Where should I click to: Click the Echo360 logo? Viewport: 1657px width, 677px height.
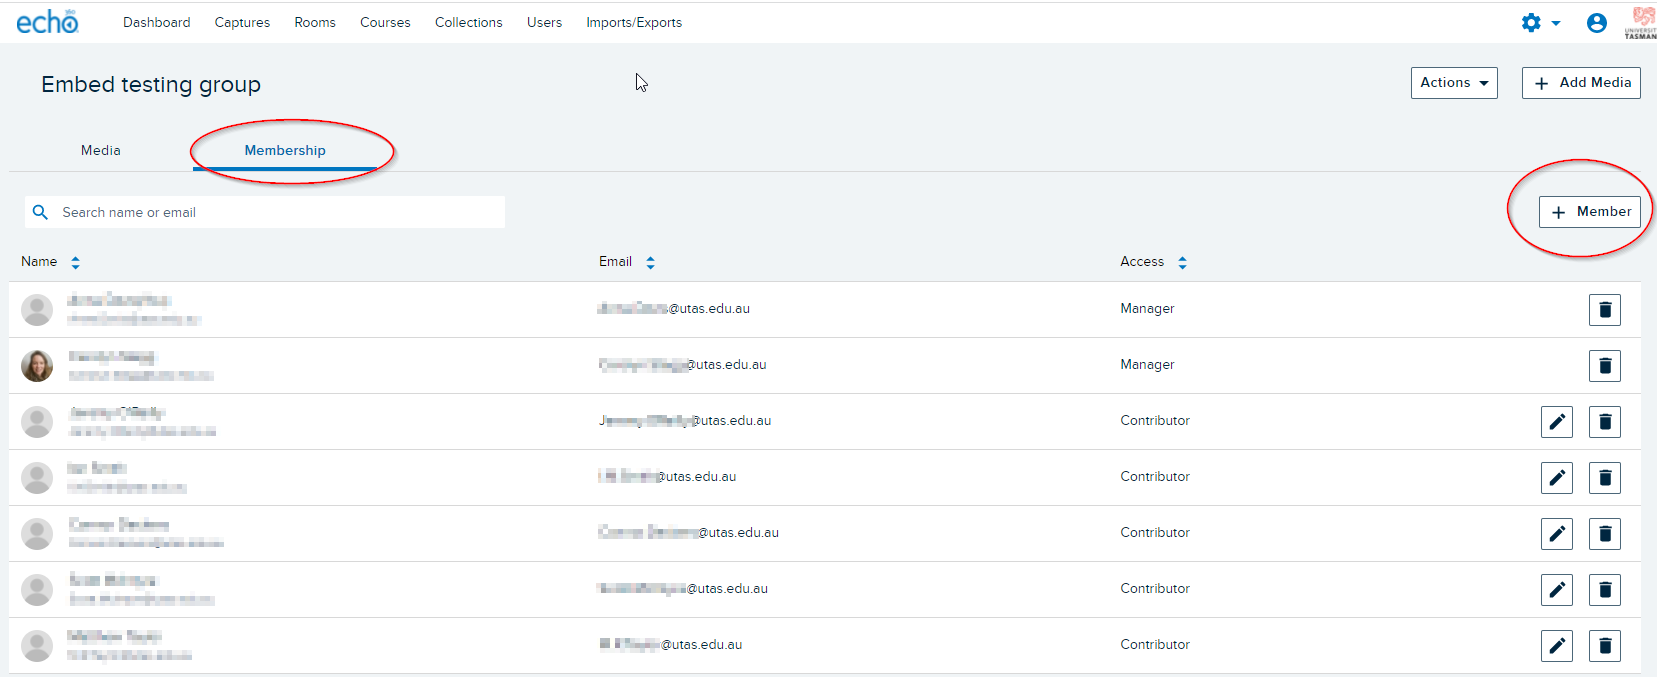[x=47, y=22]
